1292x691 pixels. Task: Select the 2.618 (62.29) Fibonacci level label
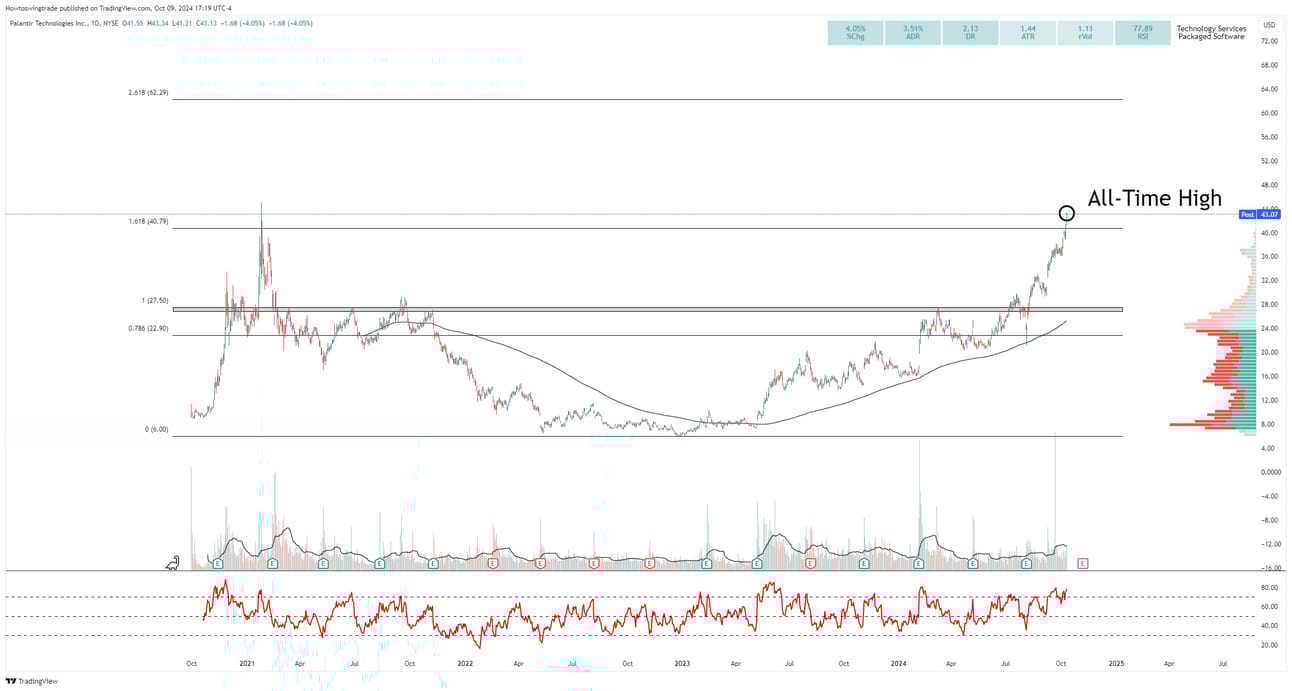[148, 92]
